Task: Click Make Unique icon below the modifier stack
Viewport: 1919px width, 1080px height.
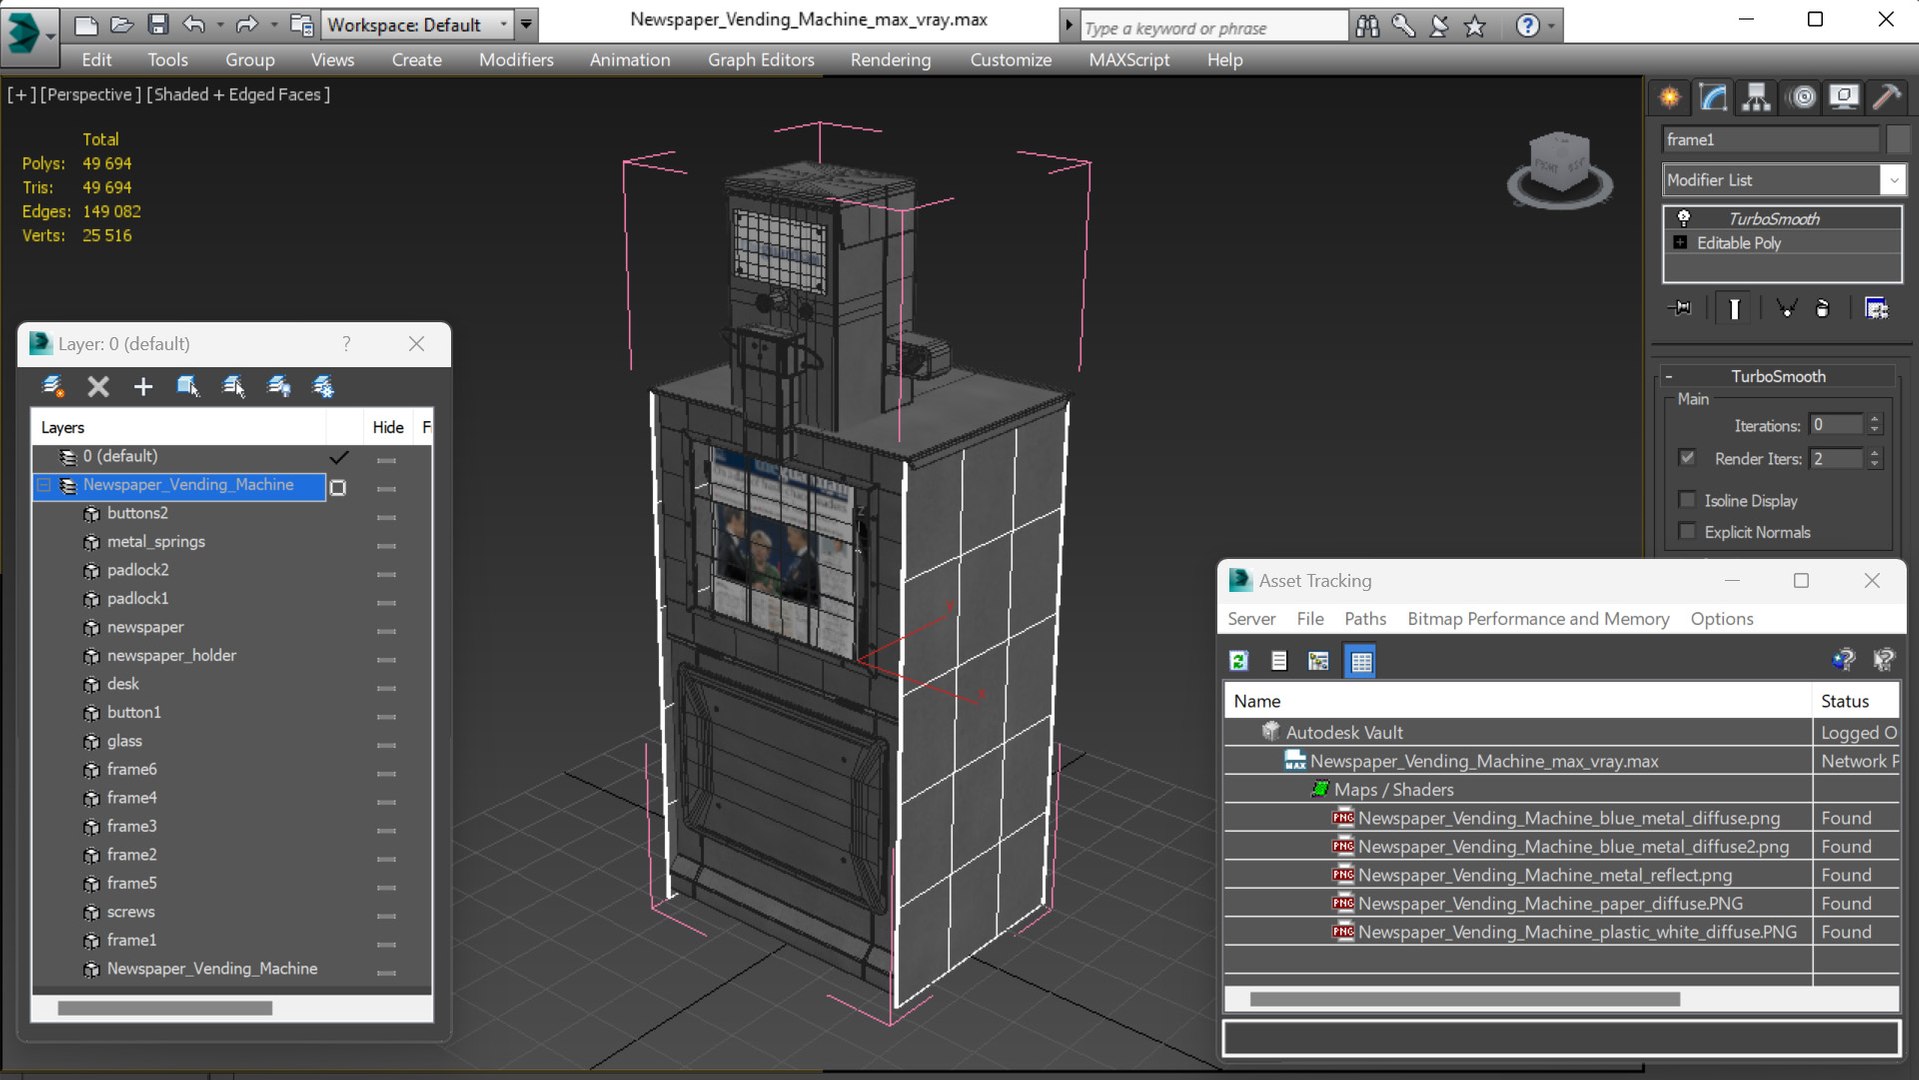Action: 1785,309
